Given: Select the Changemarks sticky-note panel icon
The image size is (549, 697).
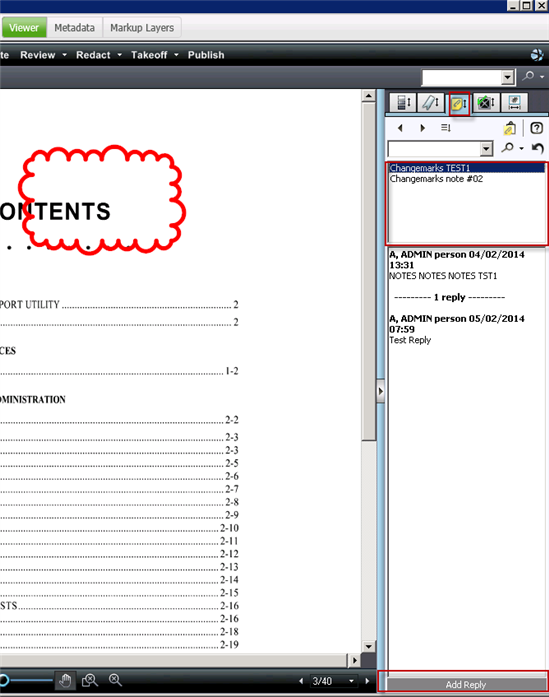Looking at the screenshot, I should click(x=459, y=104).
